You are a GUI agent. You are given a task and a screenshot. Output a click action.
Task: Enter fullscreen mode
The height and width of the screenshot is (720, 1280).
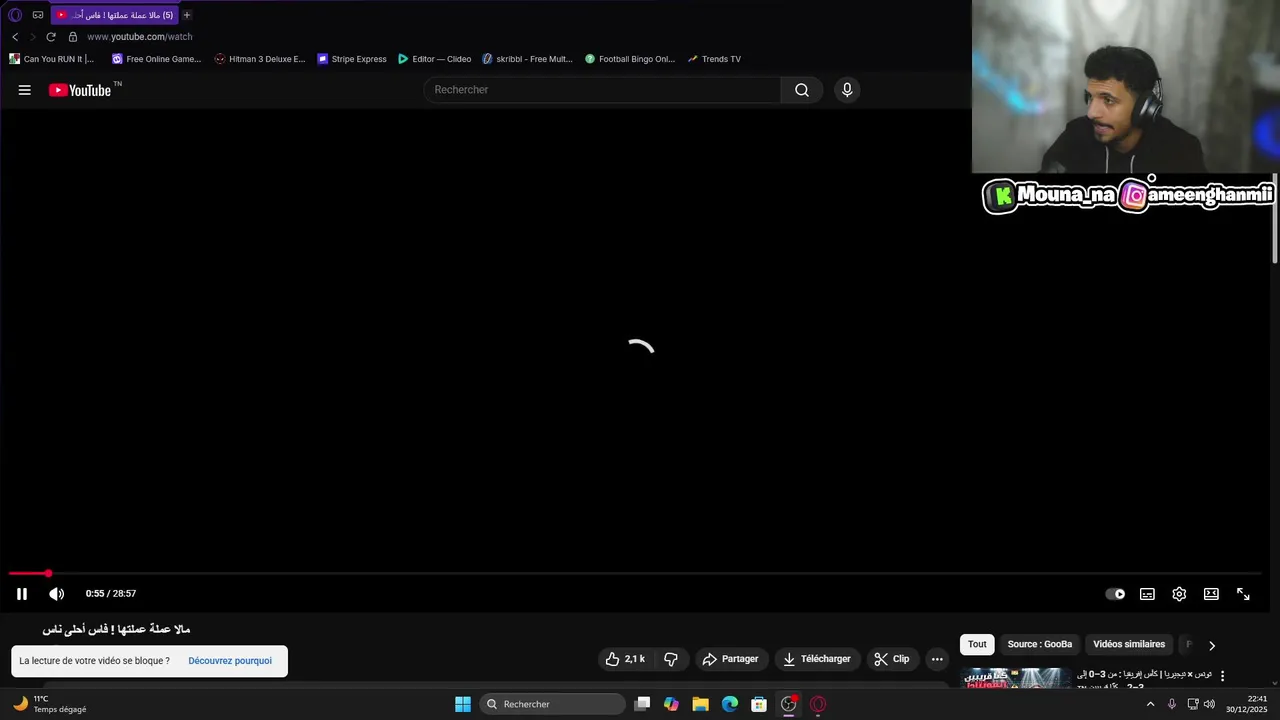pos(1243,594)
